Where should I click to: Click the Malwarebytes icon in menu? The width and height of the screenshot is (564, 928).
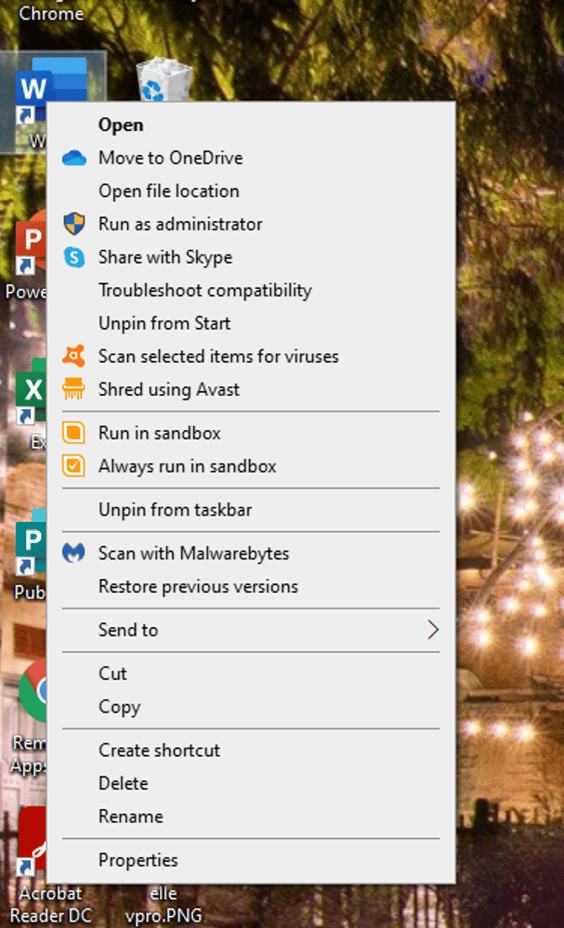pyautogui.click(x=74, y=553)
